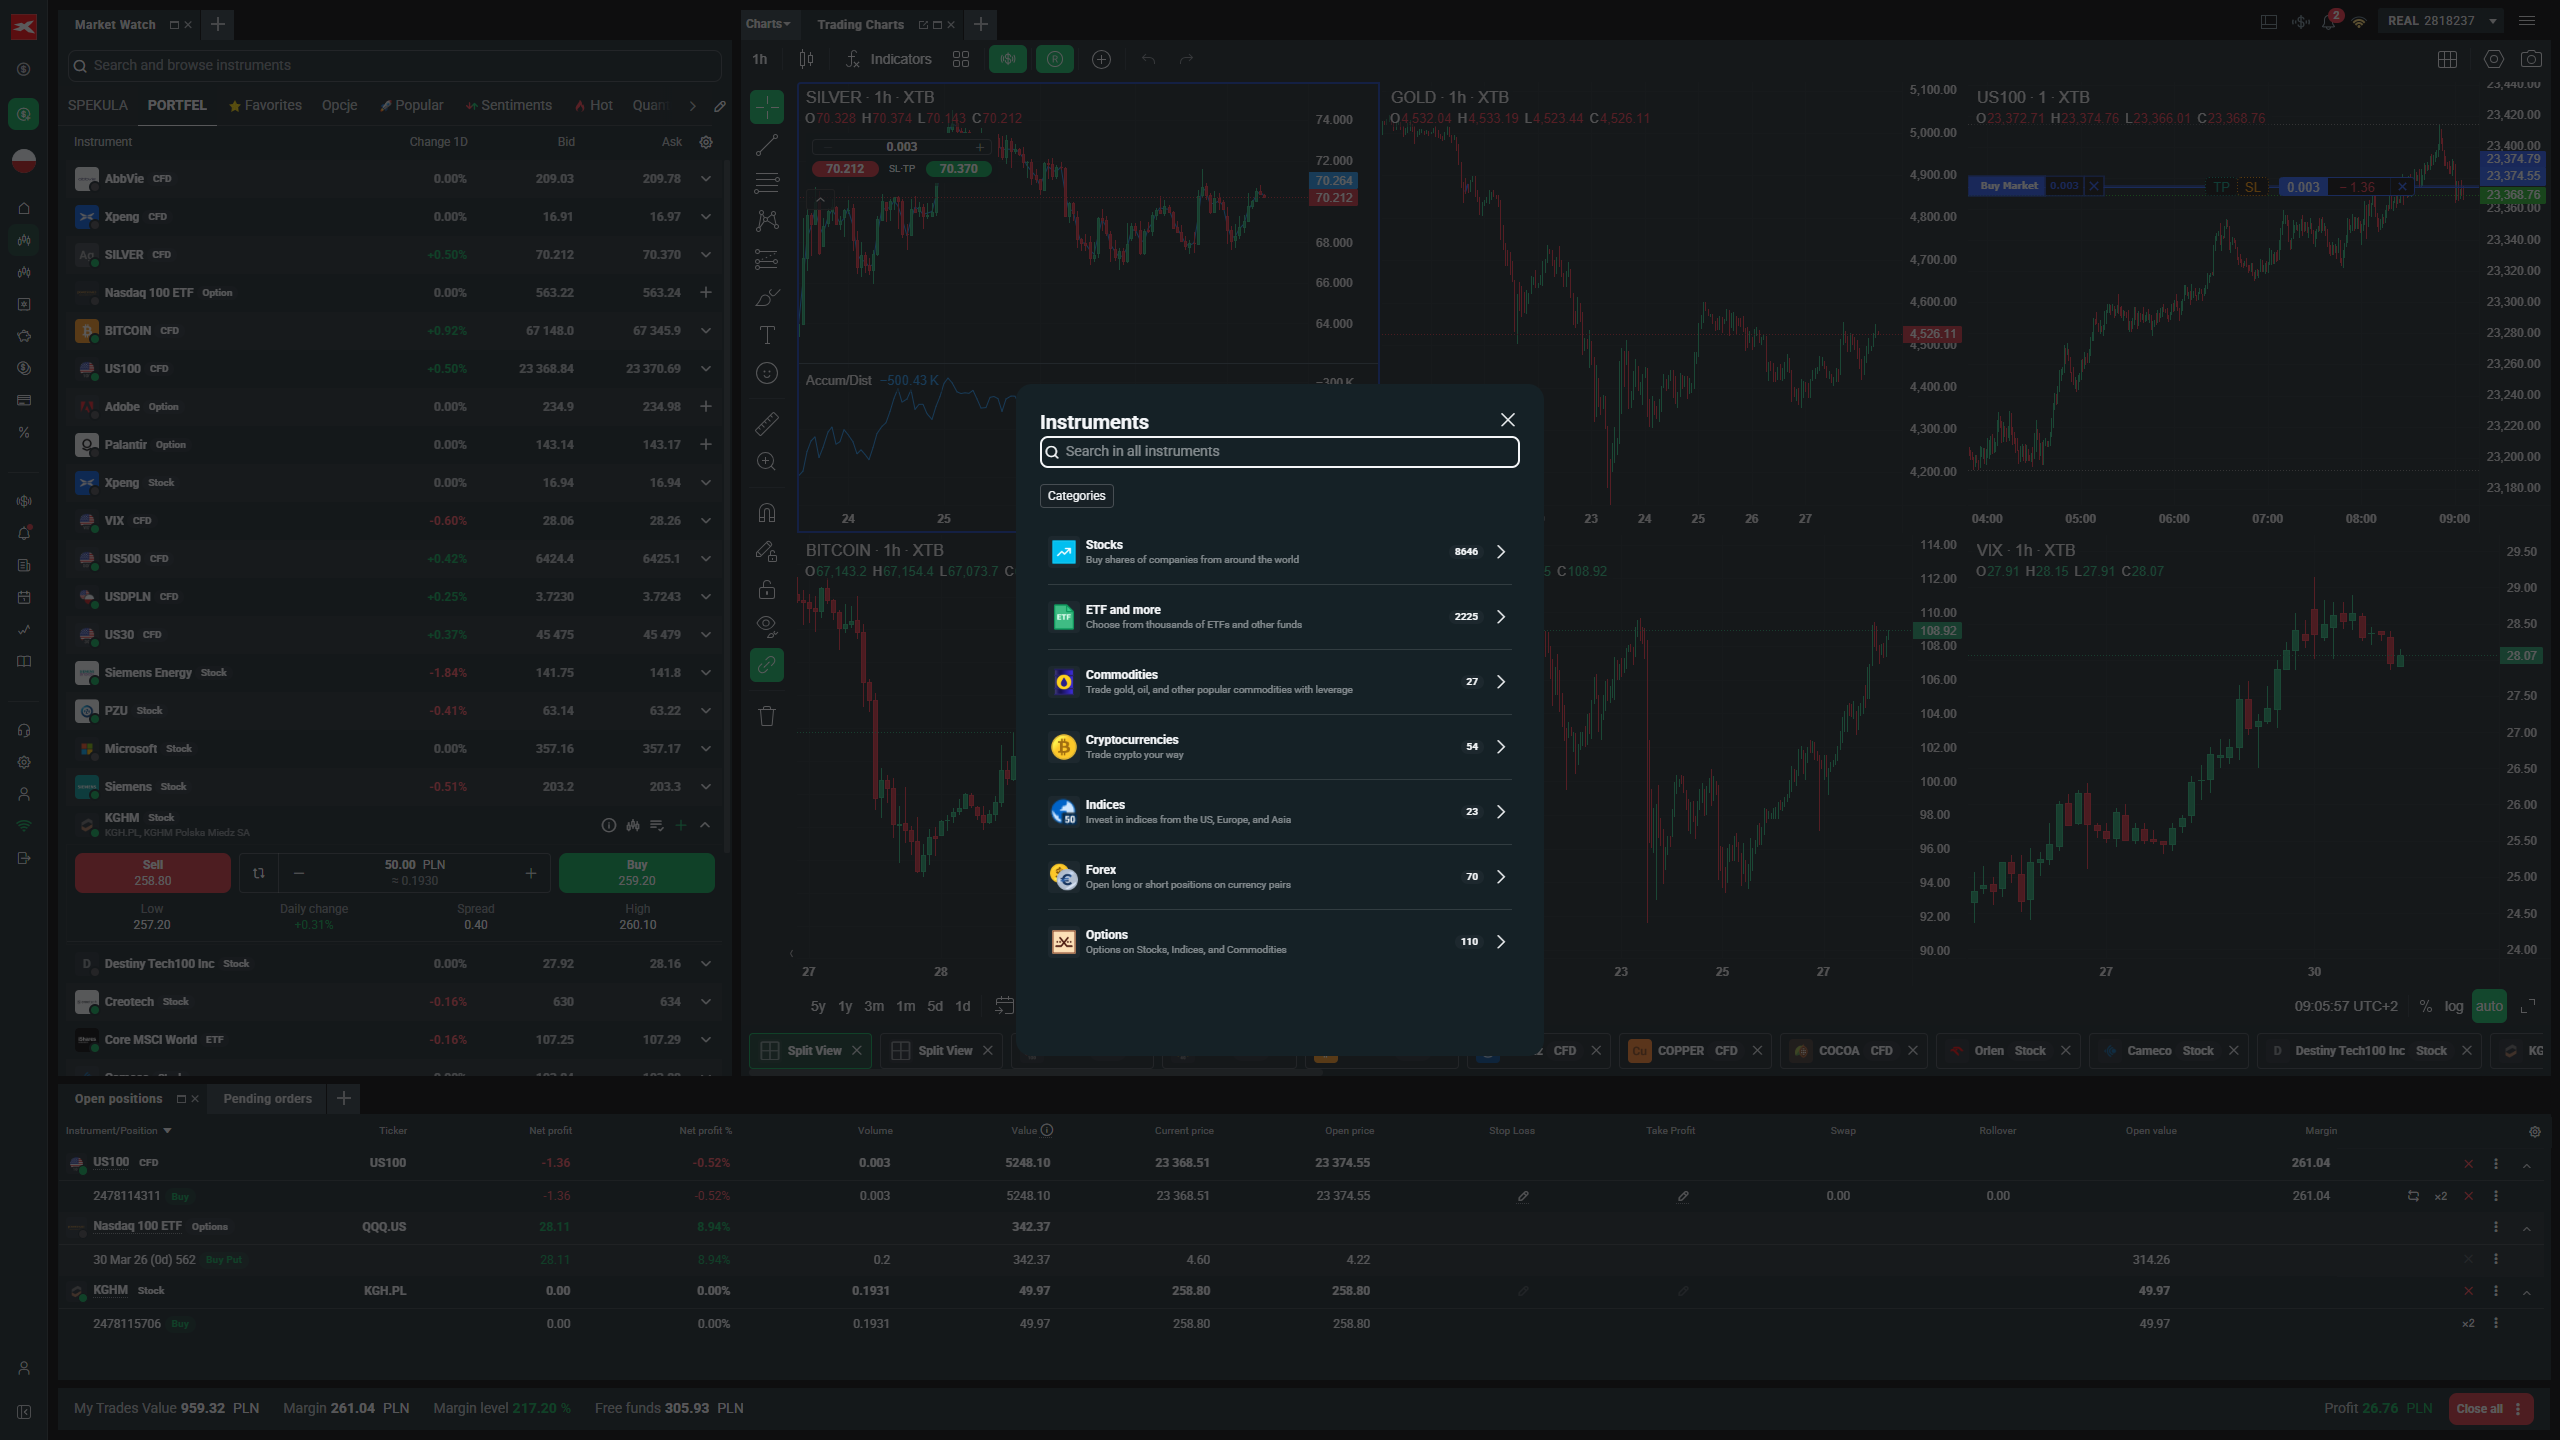Click the Search in all instruments field

click(x=1279, y=452)
